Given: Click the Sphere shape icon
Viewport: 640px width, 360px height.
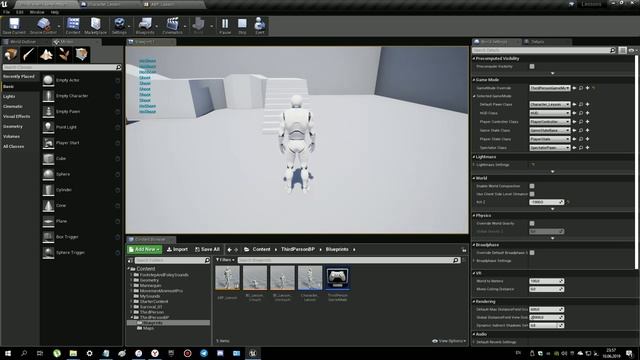Looking at the screenshot, I should click(48, 174).
